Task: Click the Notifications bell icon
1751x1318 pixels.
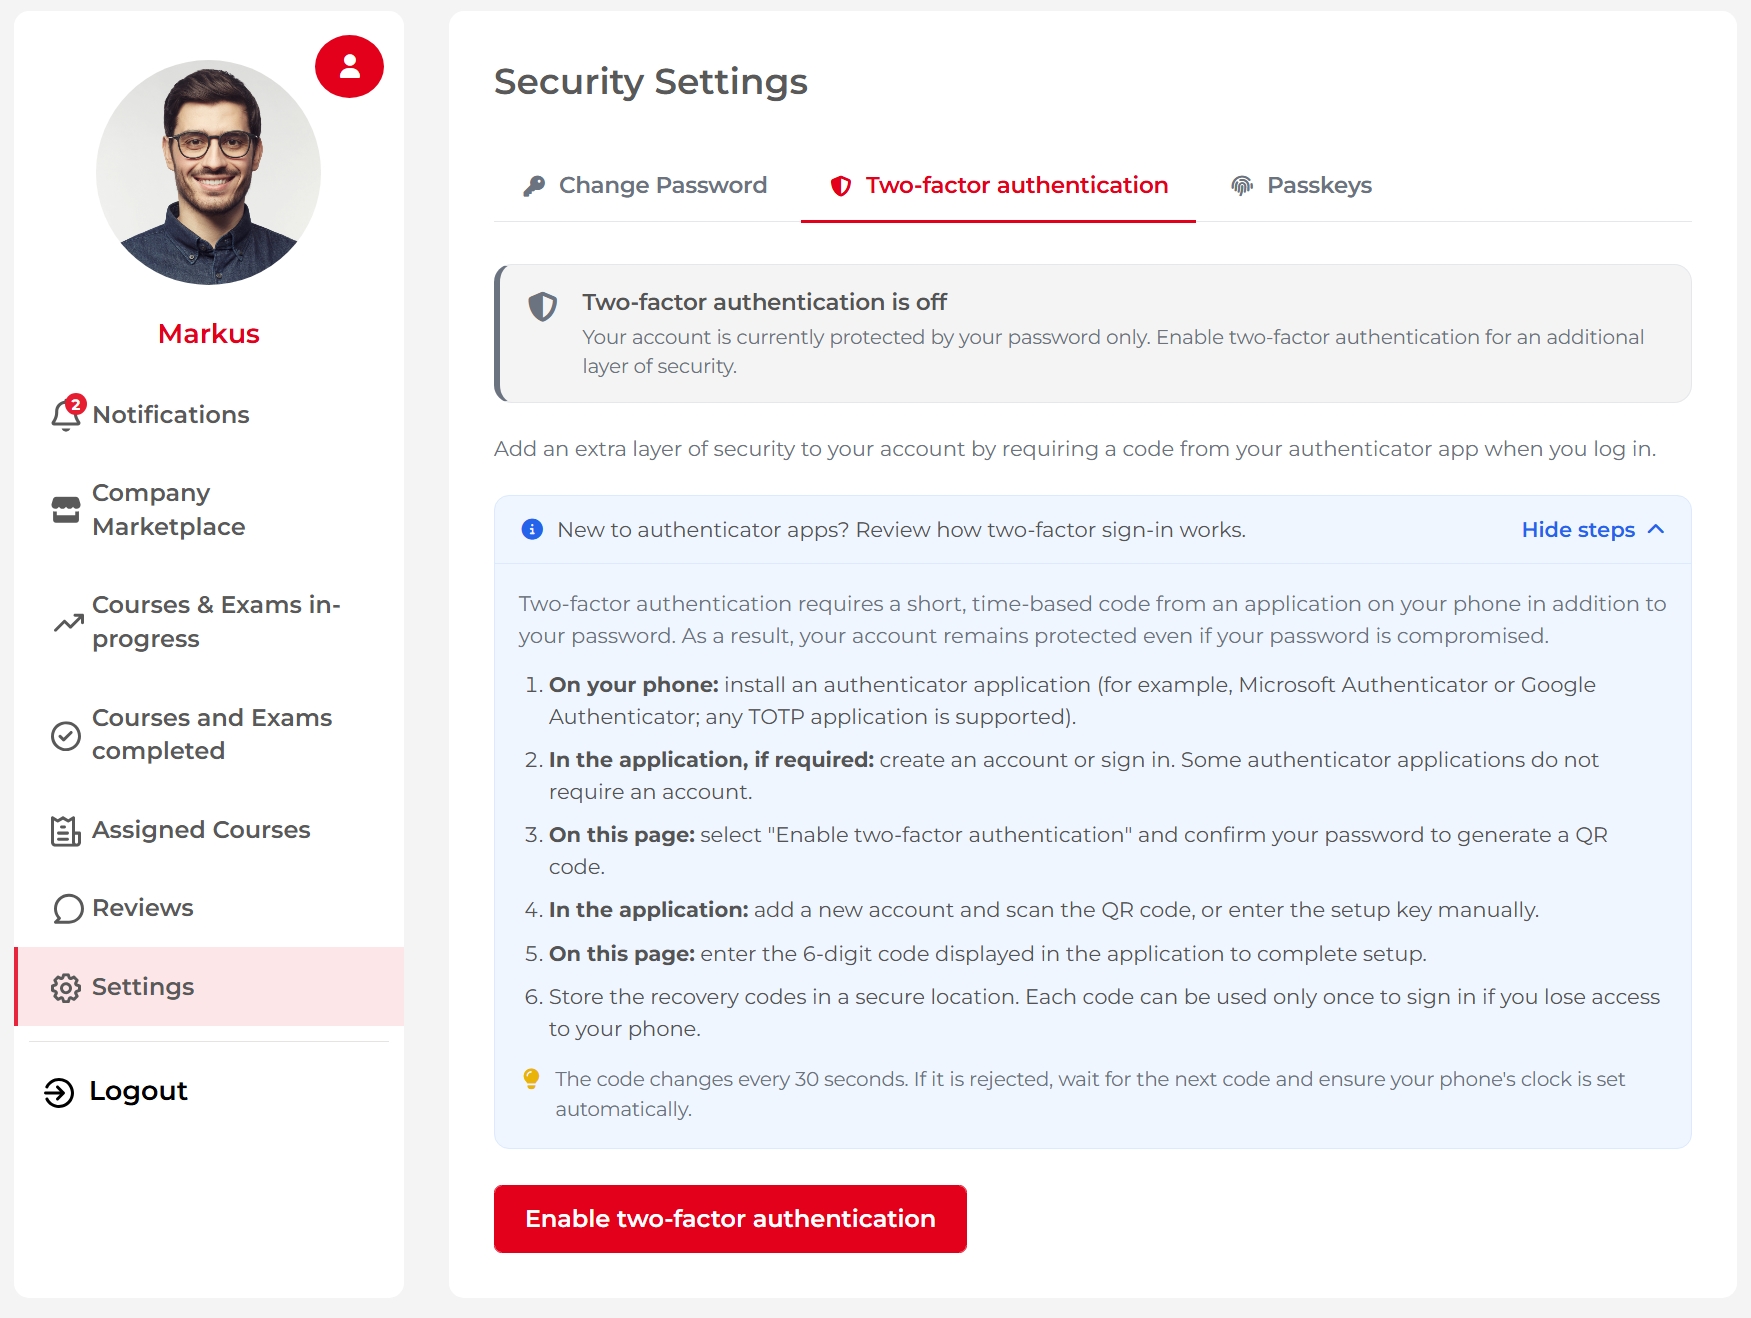Action: point(66,415)
